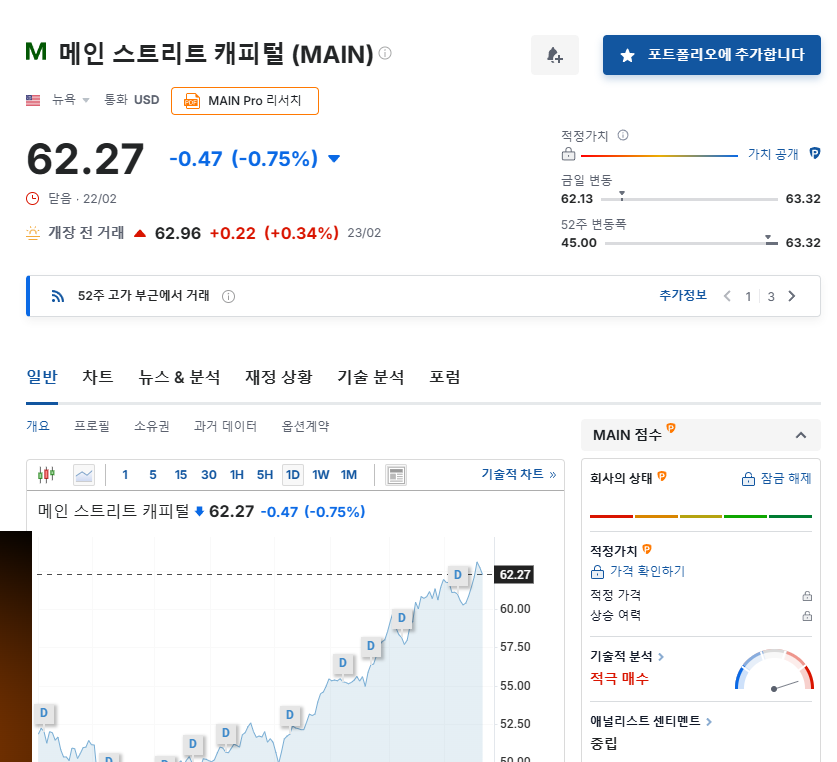Click the clock icon next to 닫음
The image size is (837, 762).
(33, 199)
